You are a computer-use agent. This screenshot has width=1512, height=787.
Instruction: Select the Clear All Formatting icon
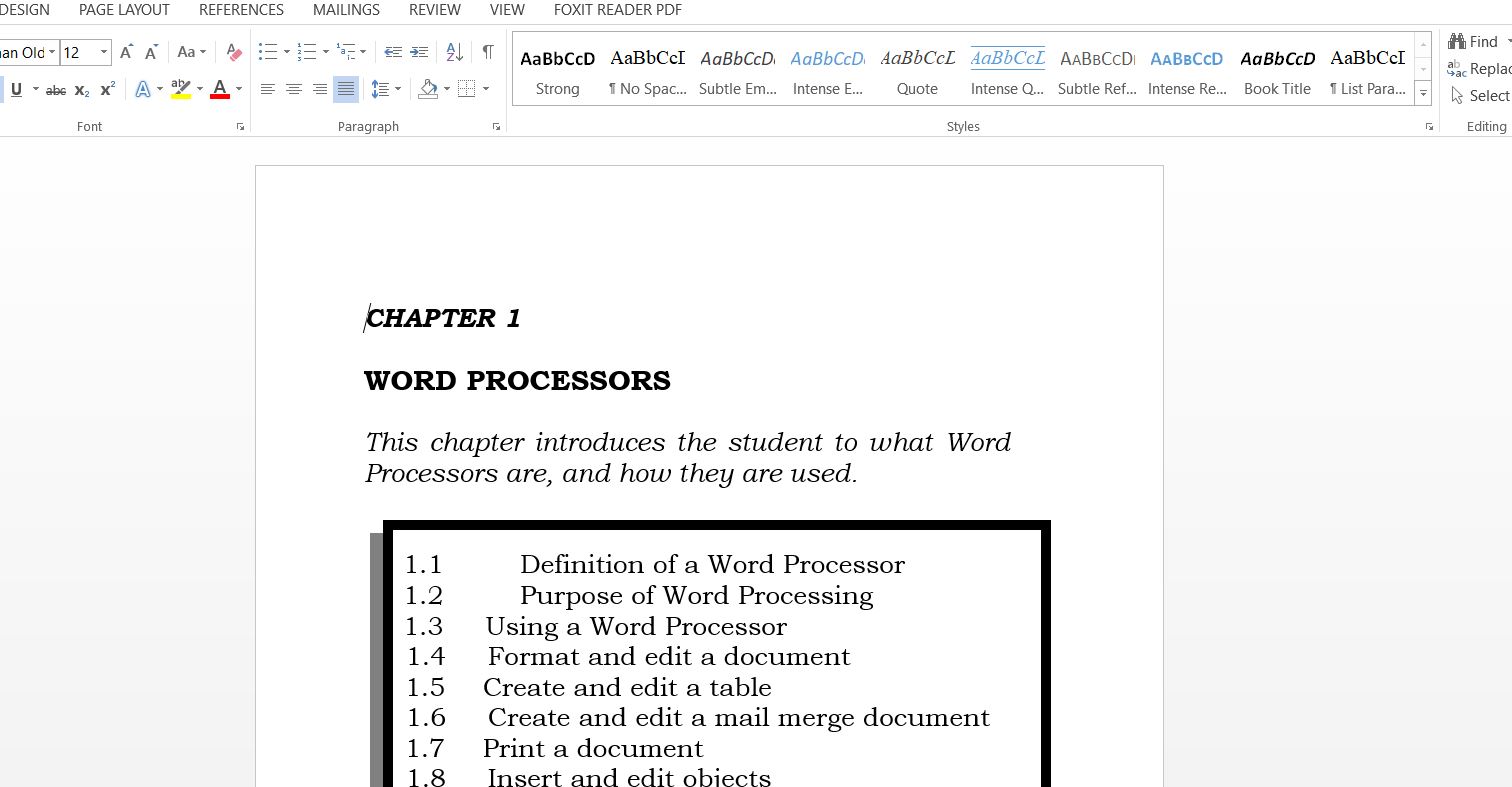233,52
